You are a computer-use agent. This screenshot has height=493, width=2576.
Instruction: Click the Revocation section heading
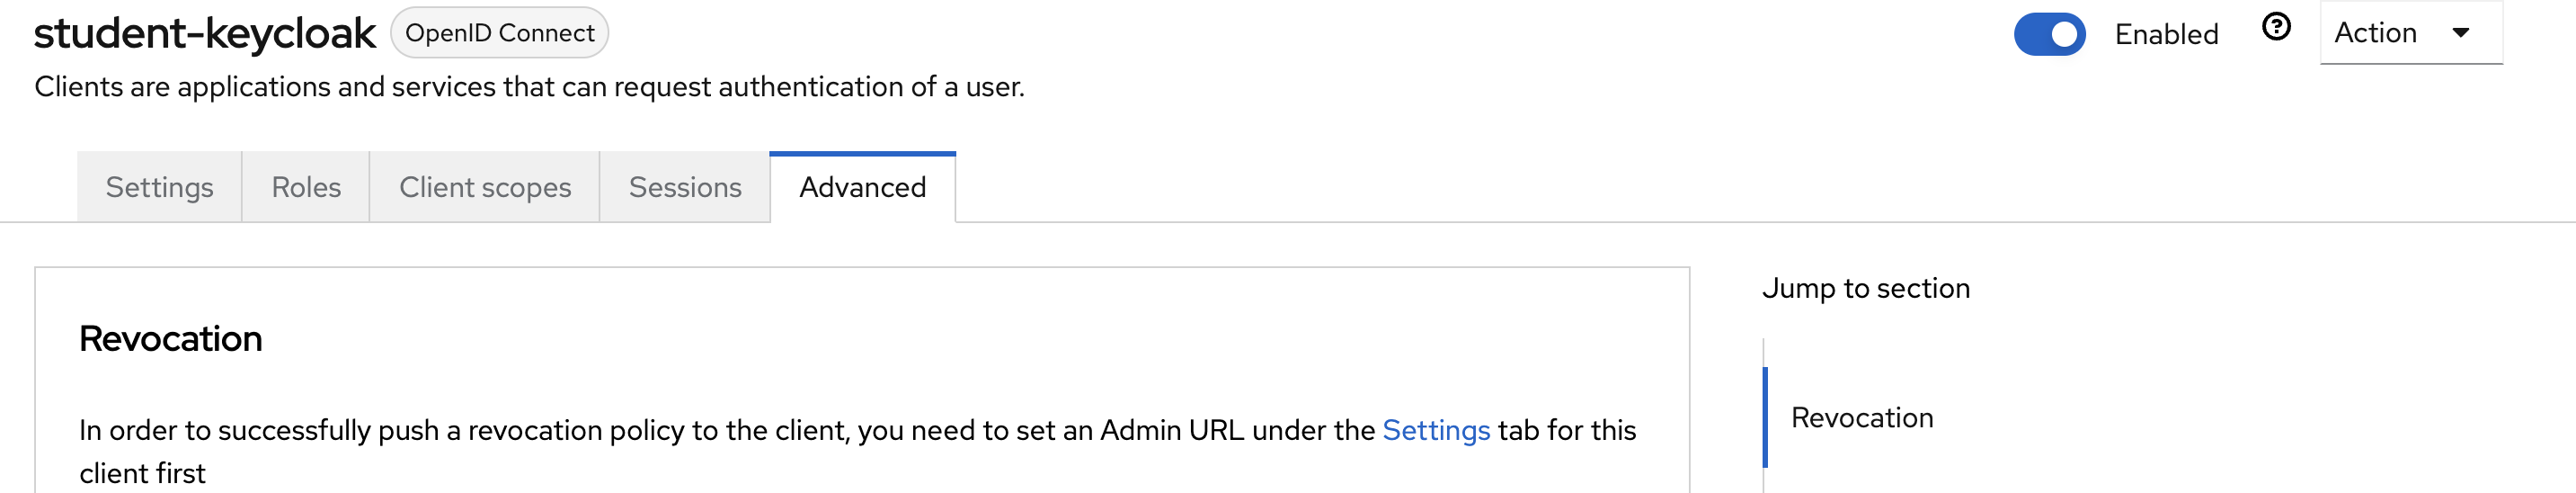(x=171, y=339)
